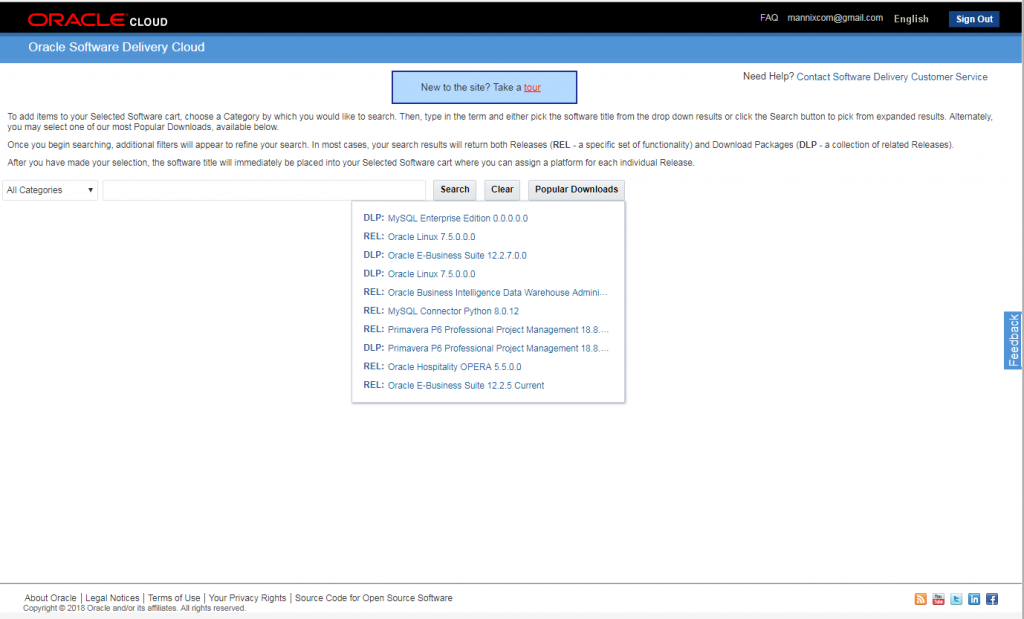Open the Legal Notices footer link
The image size is (1024, 619).
coord(112,597)
